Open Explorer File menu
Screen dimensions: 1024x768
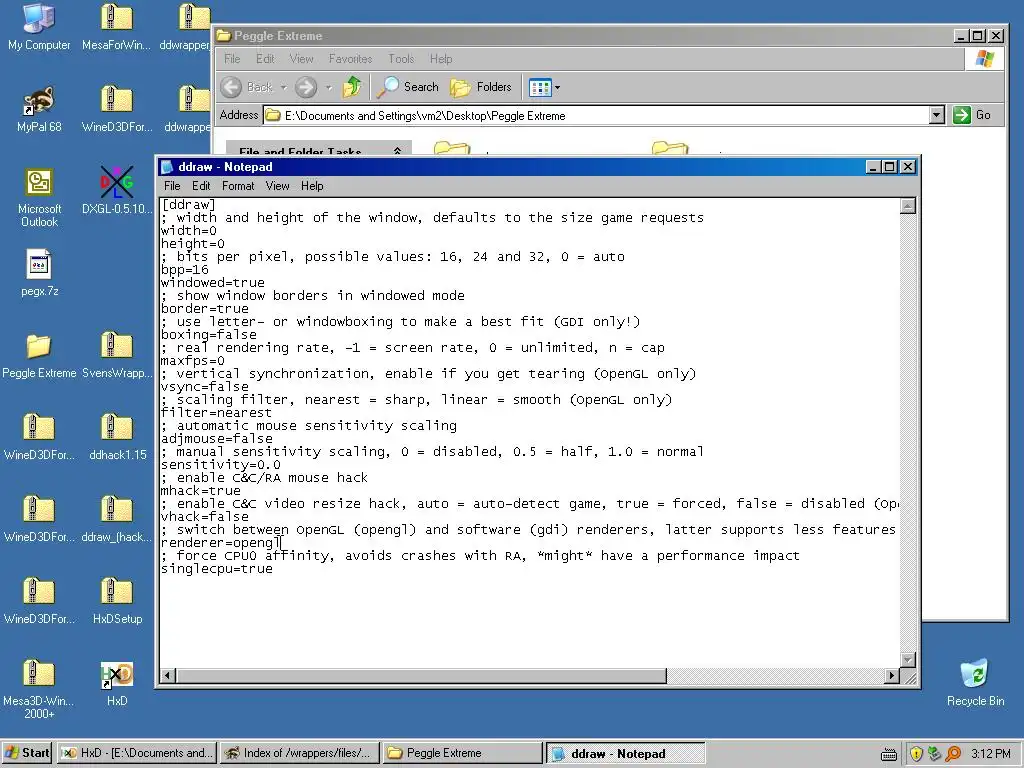coord(232,59)
